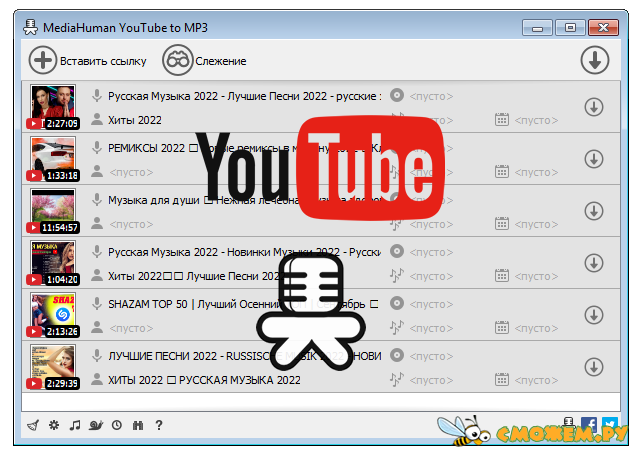Open the Слежение tracking panel
Image resolution: width=639 pixels, height=458 pixels.
point(205,61)
